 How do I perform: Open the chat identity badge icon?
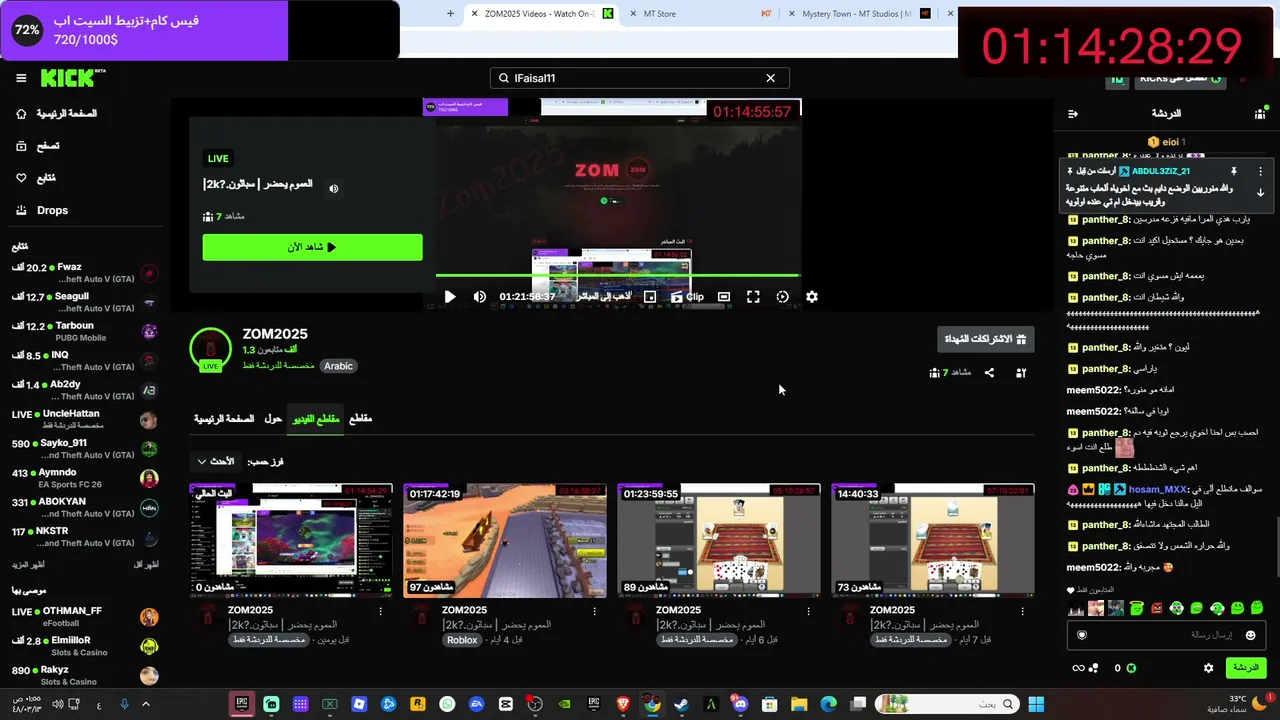(1082, 635)
